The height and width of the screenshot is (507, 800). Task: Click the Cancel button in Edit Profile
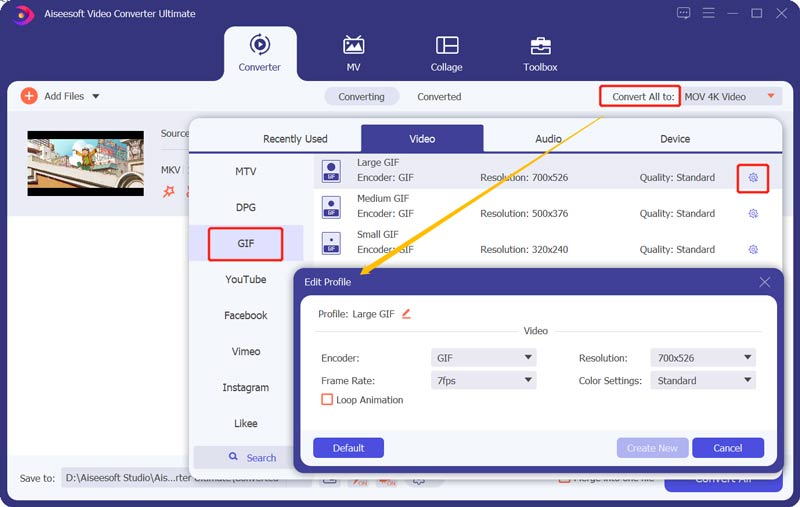point(727,448)
